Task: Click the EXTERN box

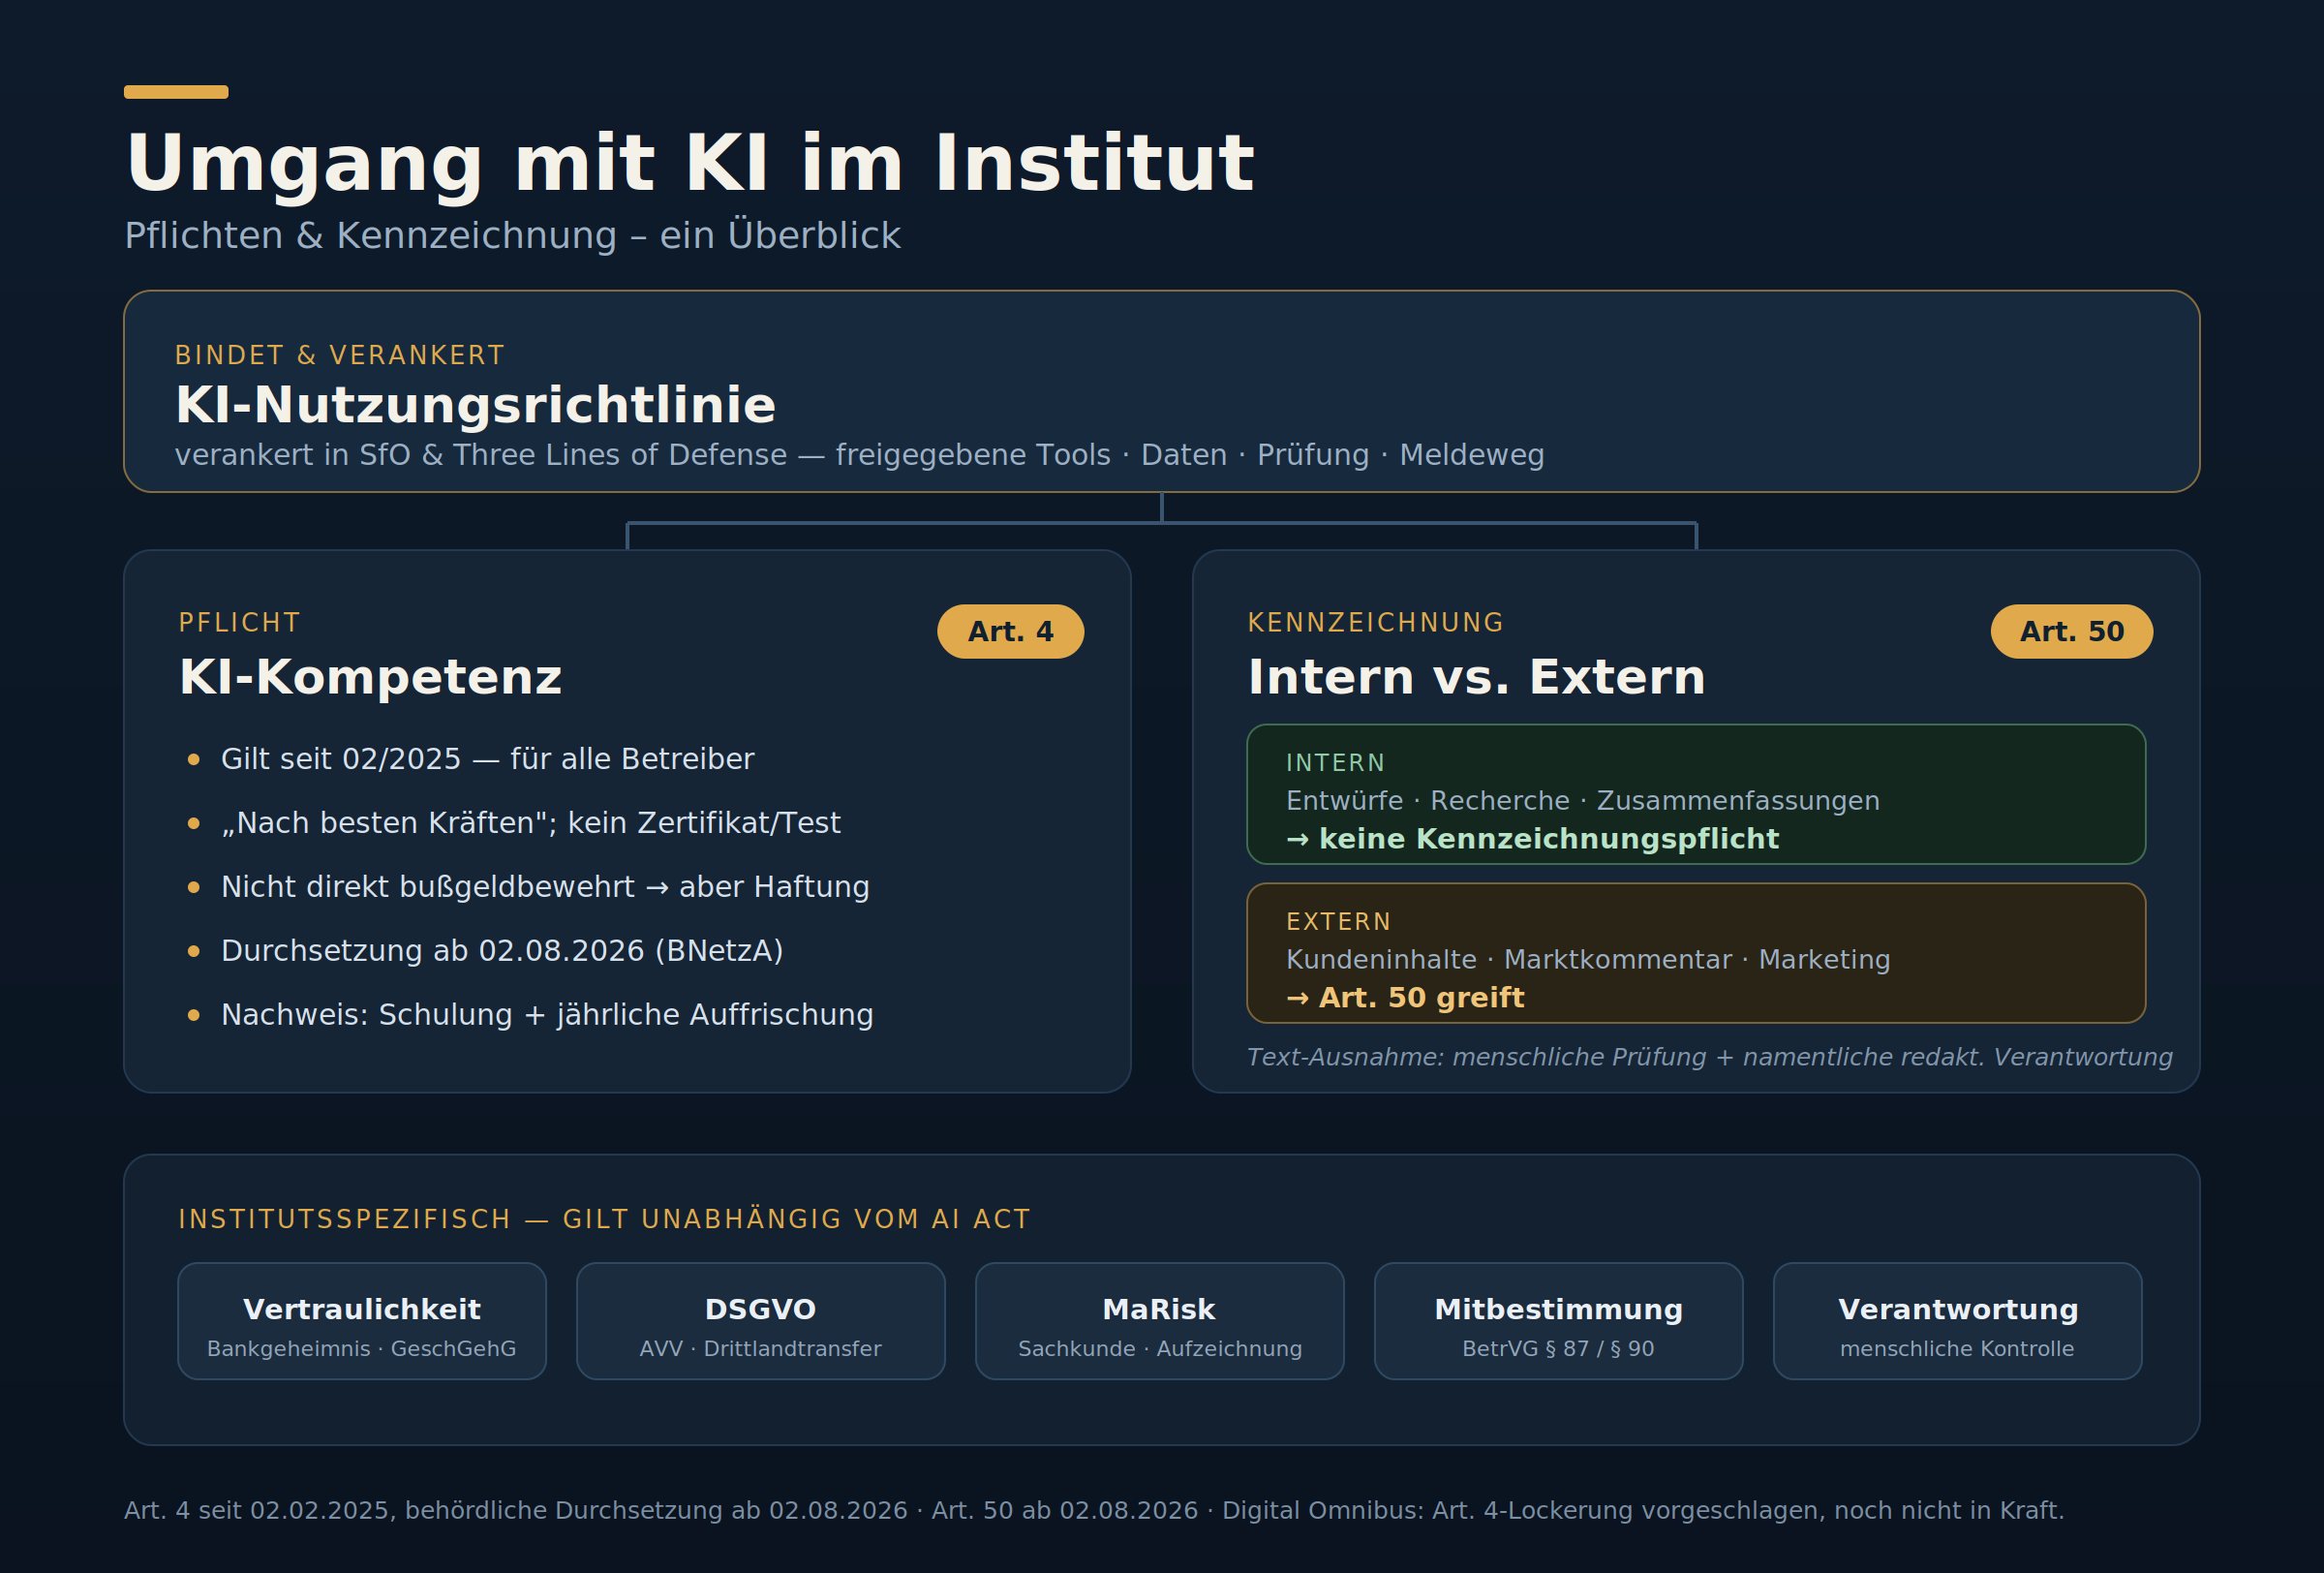Action: pyautogui.click(x=1696, y=953)
